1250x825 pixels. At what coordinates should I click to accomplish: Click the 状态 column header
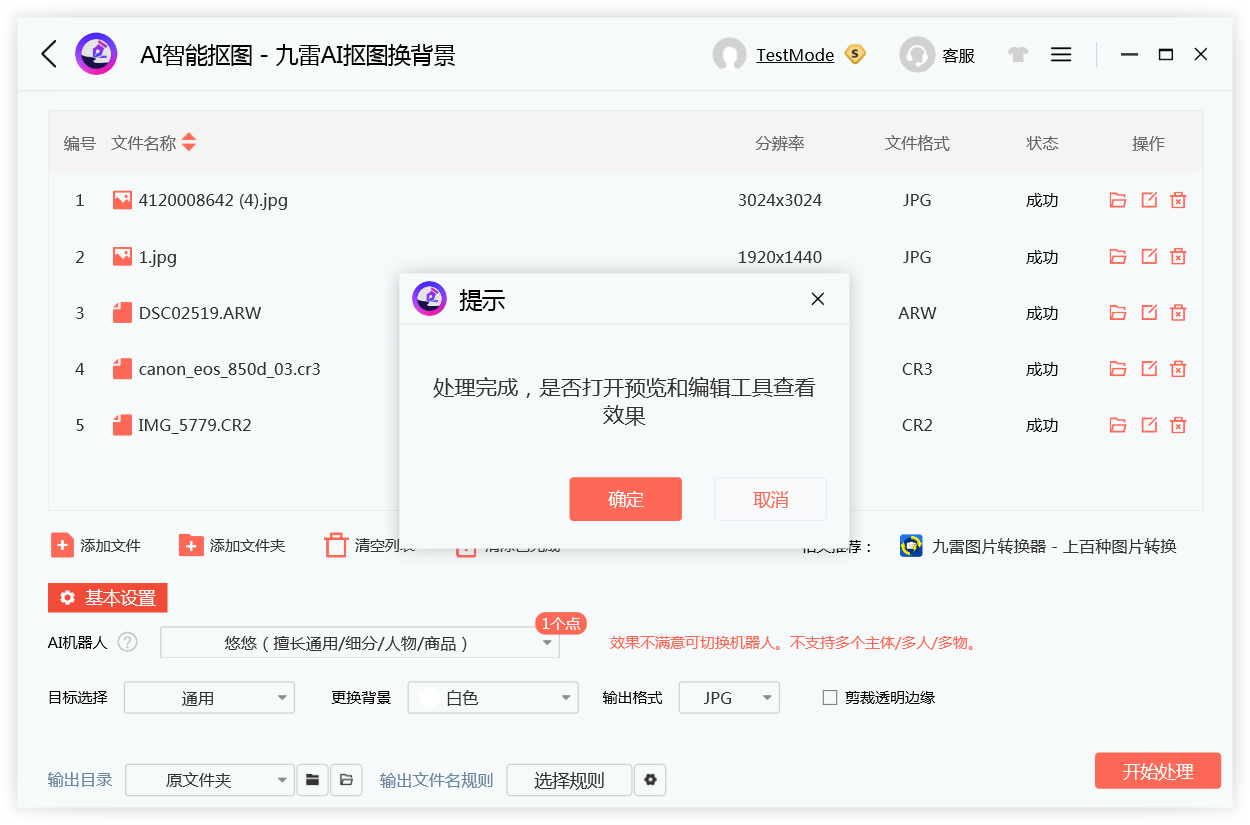[x=1042, y=143]
